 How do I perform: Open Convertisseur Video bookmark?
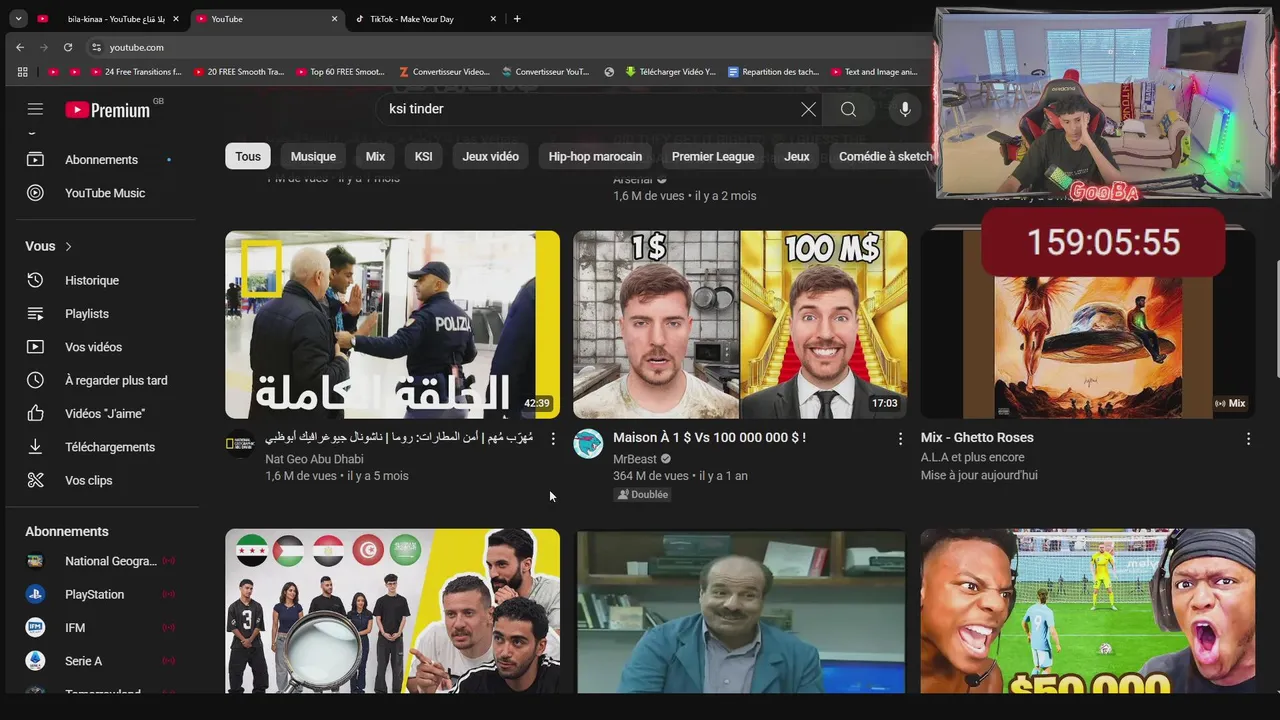[x=444, y=72]
